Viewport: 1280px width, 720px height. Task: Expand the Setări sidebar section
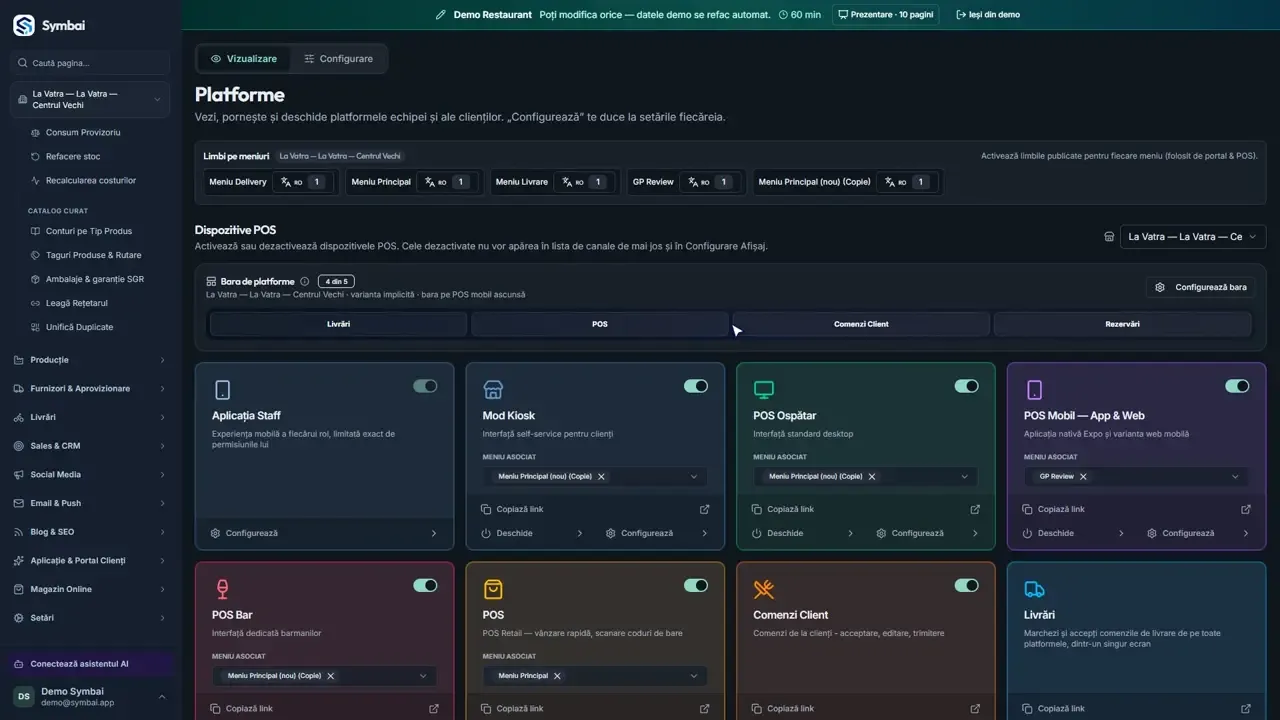click(90, 618)
